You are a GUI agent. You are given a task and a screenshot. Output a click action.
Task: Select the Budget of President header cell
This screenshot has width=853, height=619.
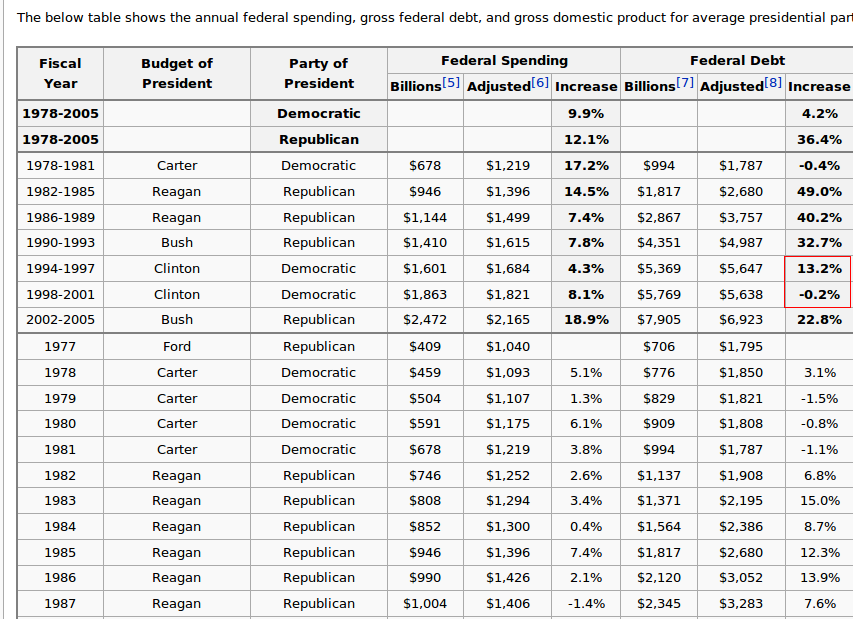click(x=177, y=73)
